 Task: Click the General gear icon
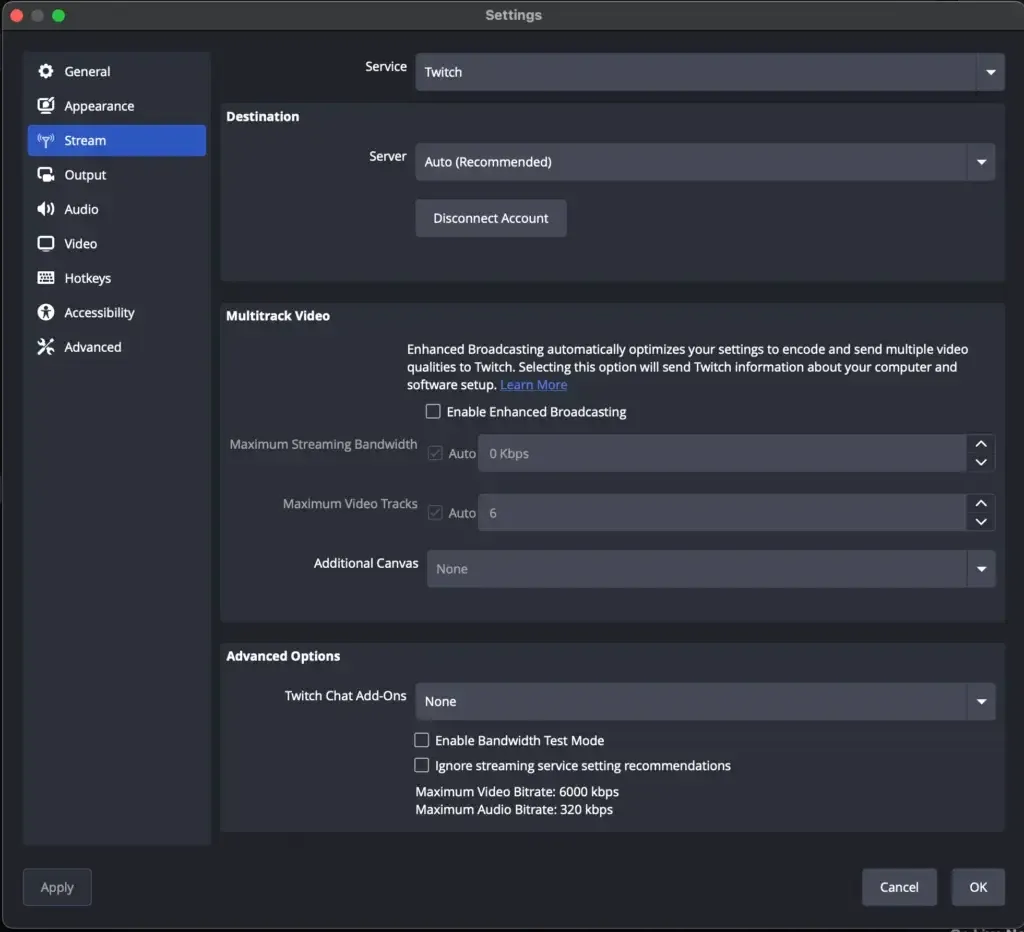pos(46,71)
